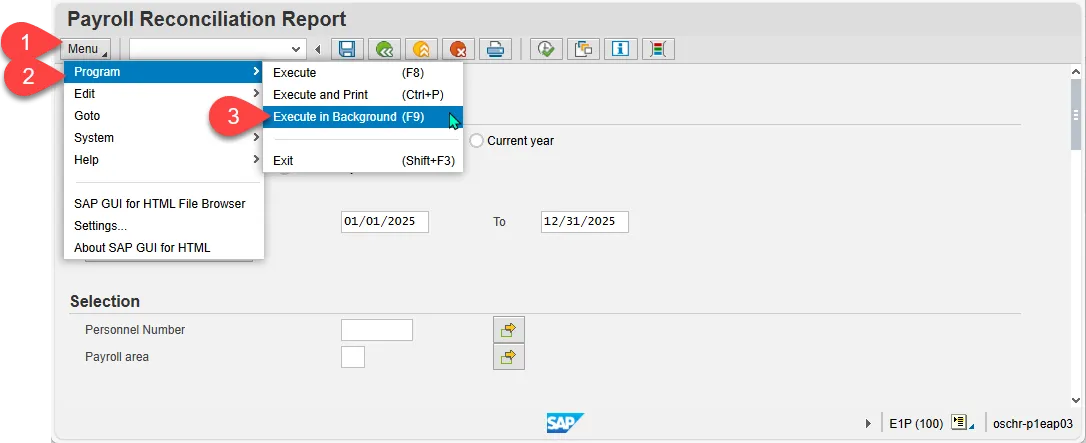Click the yellow Exit (up arrows) toolbar icon

pyautogui.click(x=421, y=49)
